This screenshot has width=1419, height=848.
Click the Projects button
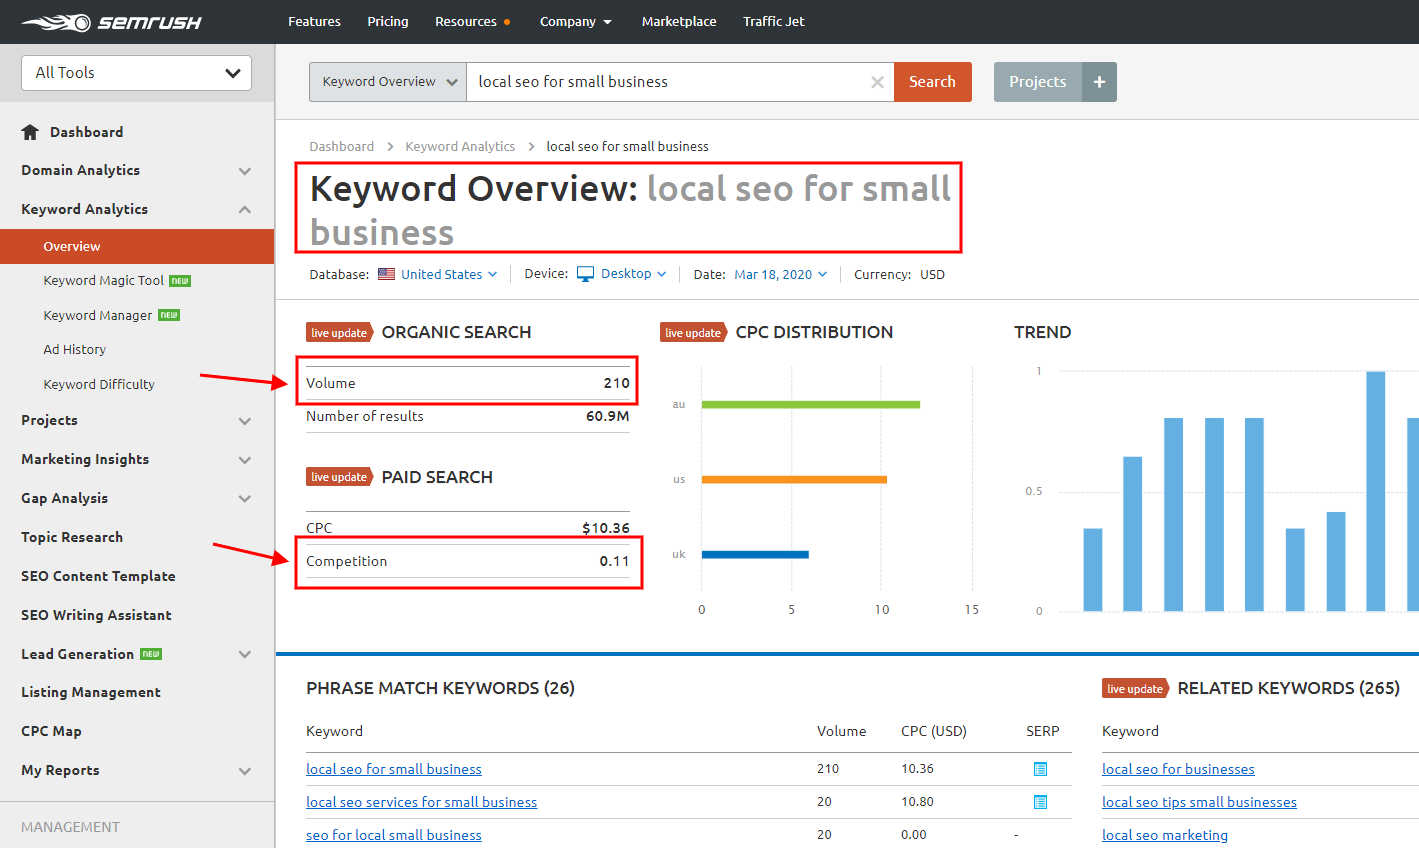(x=1038, y=82)
